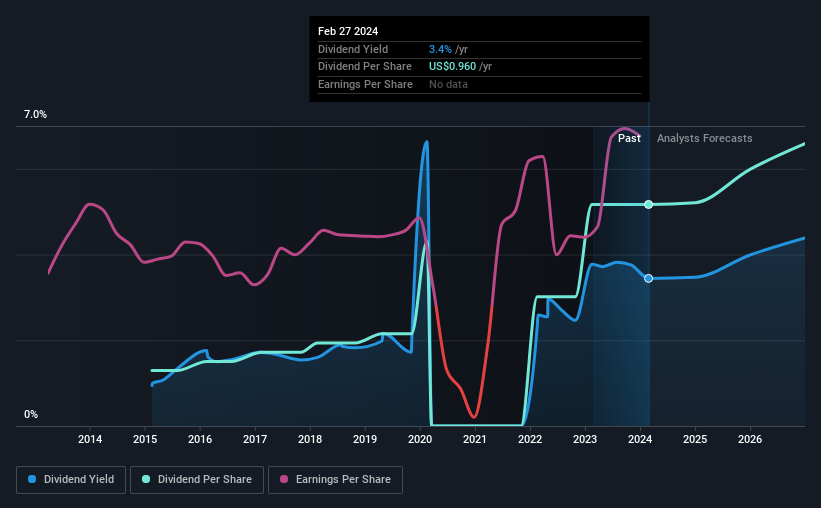Click the 2017 x-axis label

point(255,439)
